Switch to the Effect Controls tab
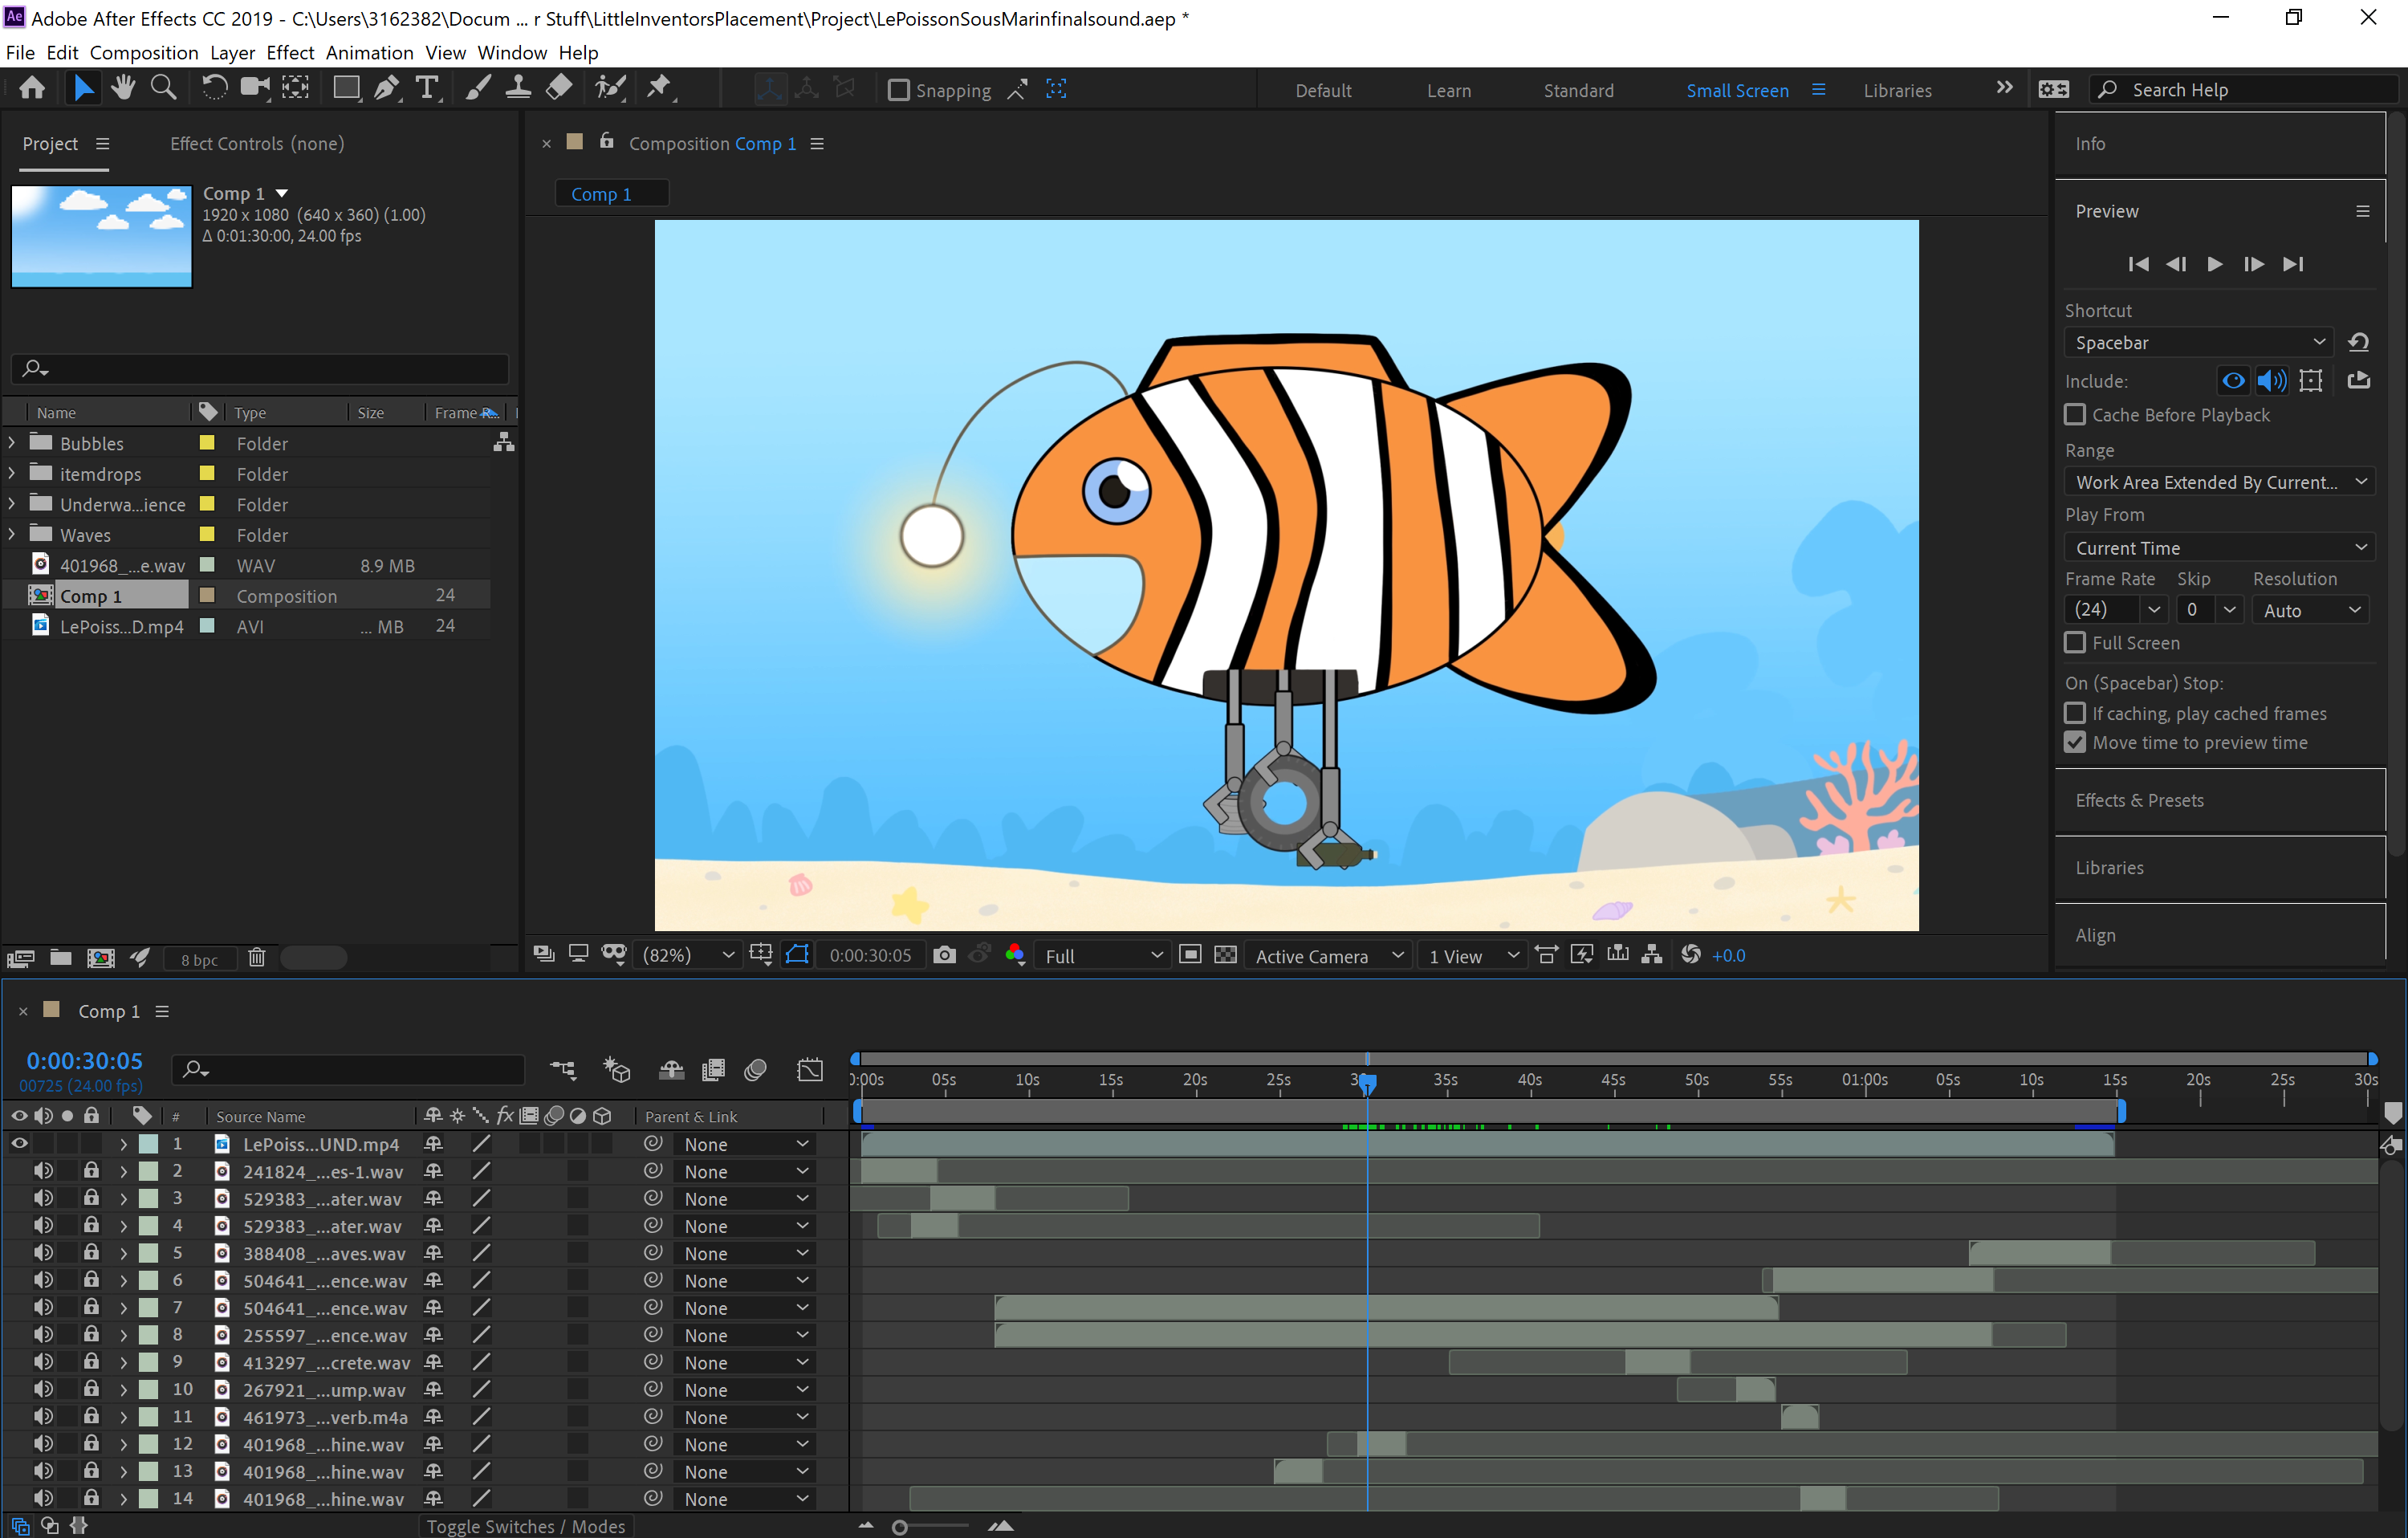The height and width of the screenshot is (1538, 2408). [256, 144]
